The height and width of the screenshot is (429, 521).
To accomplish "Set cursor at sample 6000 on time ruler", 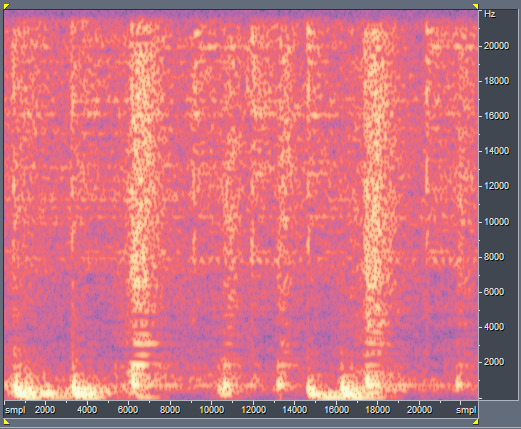I will click(x=128, y=409).
